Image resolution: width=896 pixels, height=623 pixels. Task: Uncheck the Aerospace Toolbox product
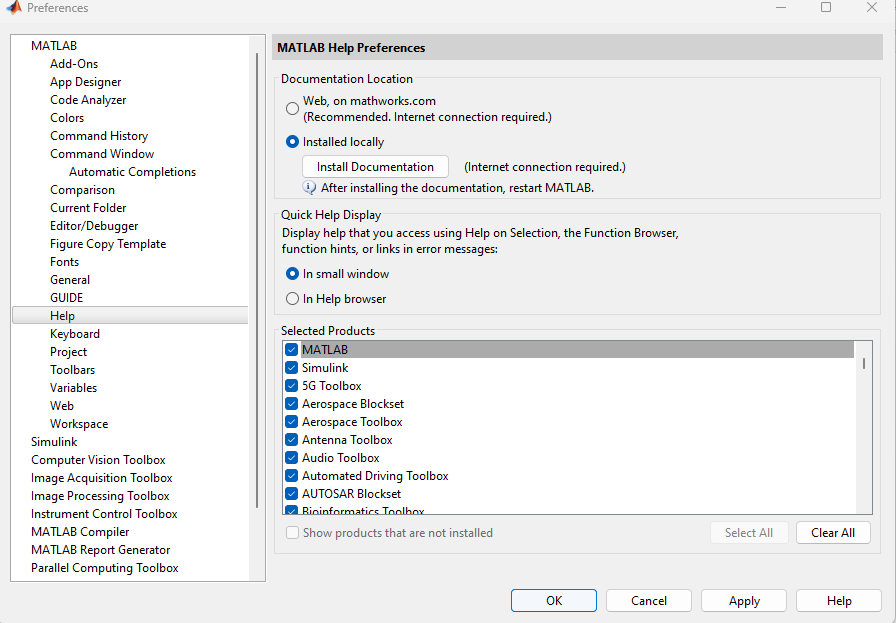tap(291, 422)
